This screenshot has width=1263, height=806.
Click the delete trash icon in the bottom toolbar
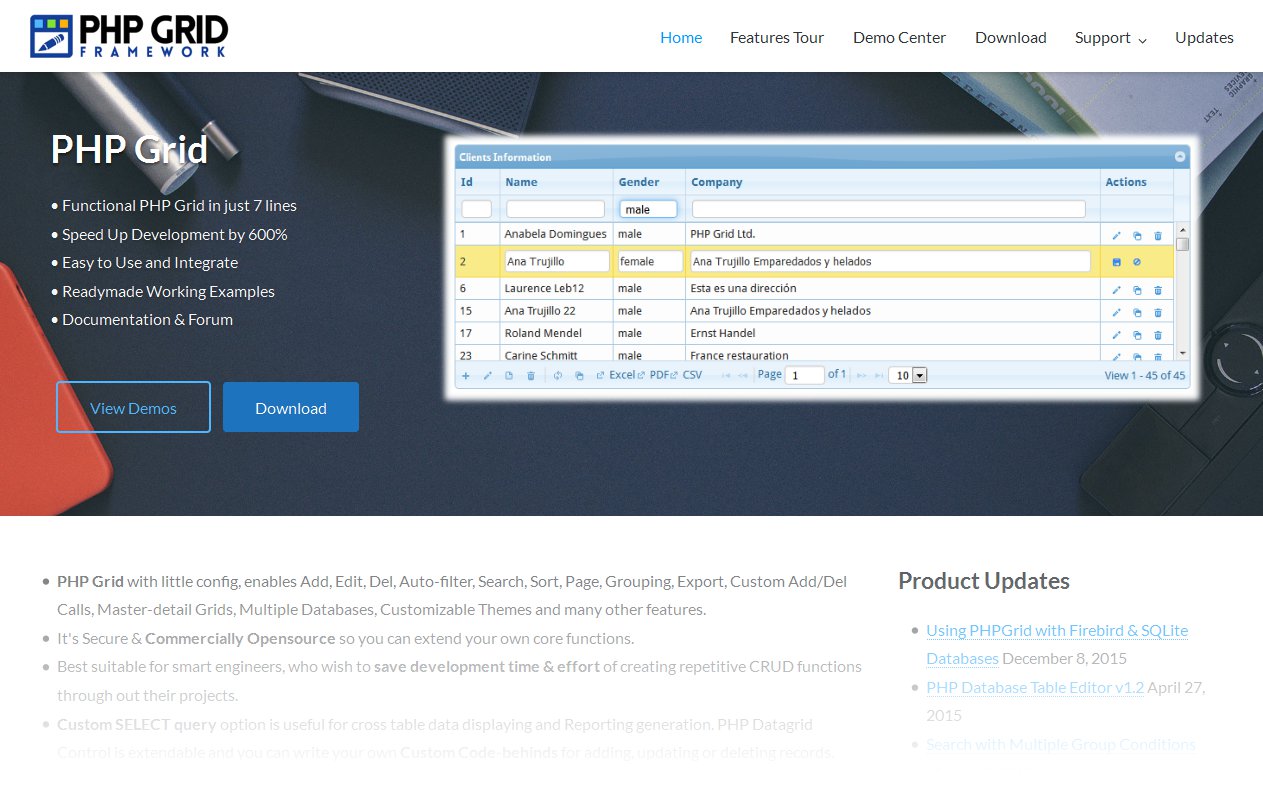click(x=530, y=375)
